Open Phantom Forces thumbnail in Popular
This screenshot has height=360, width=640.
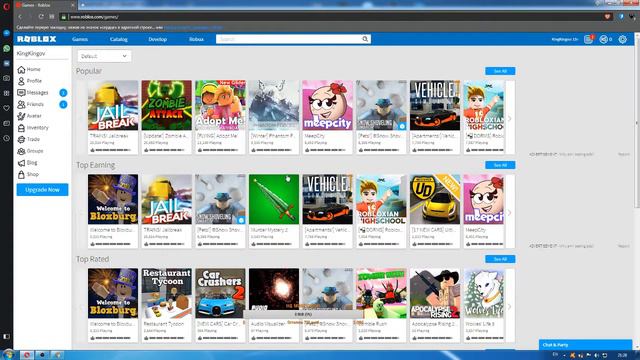pyautogui.click(x=274, y=105)
